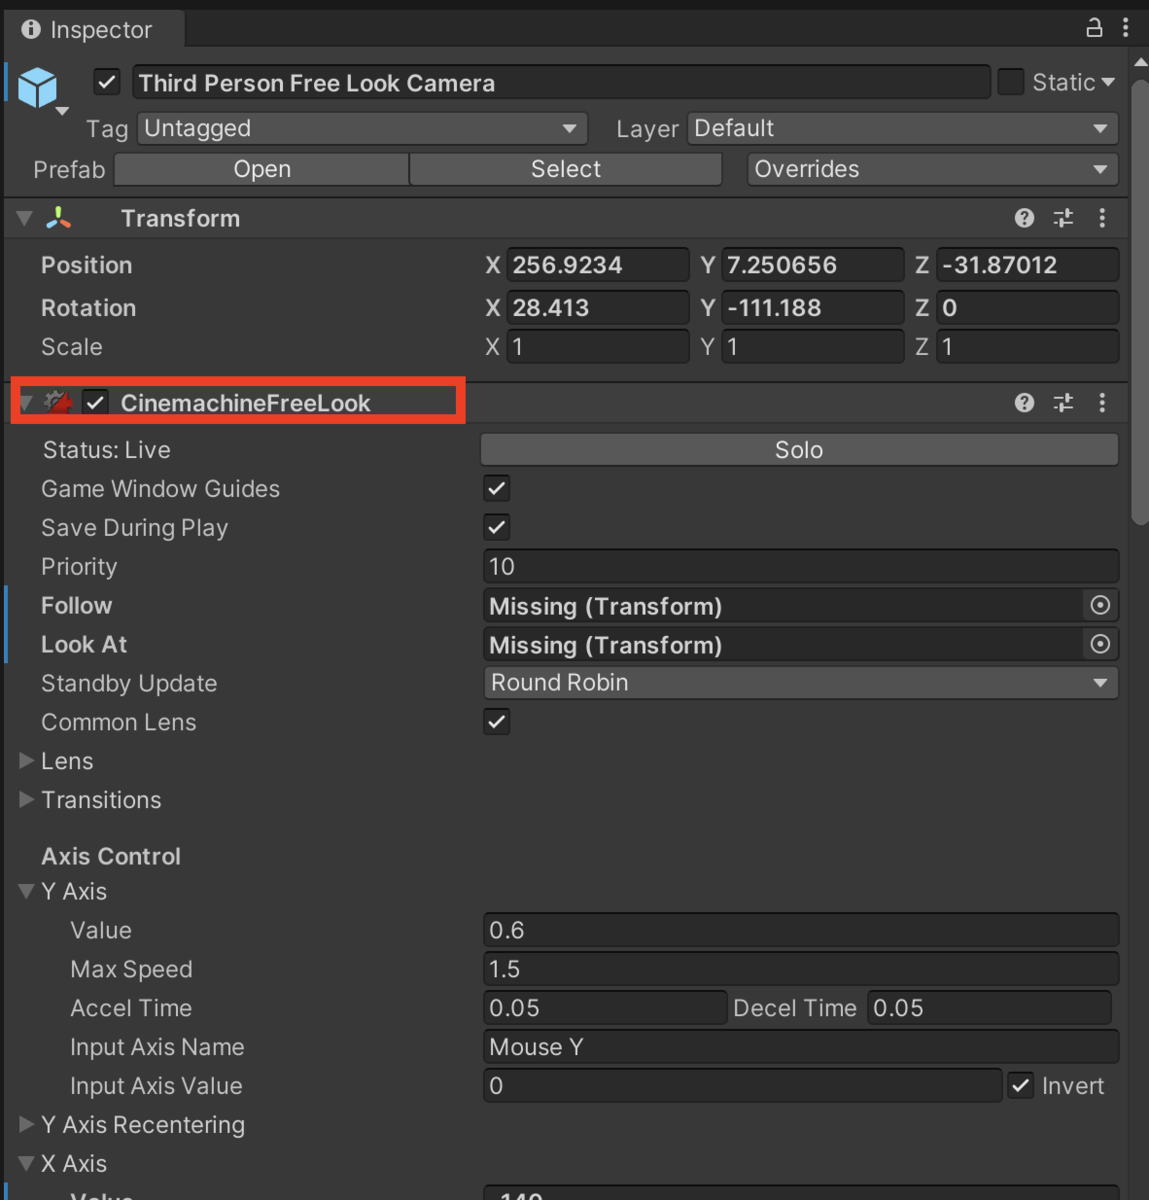Click the Scale Z field

point(1027,347)
